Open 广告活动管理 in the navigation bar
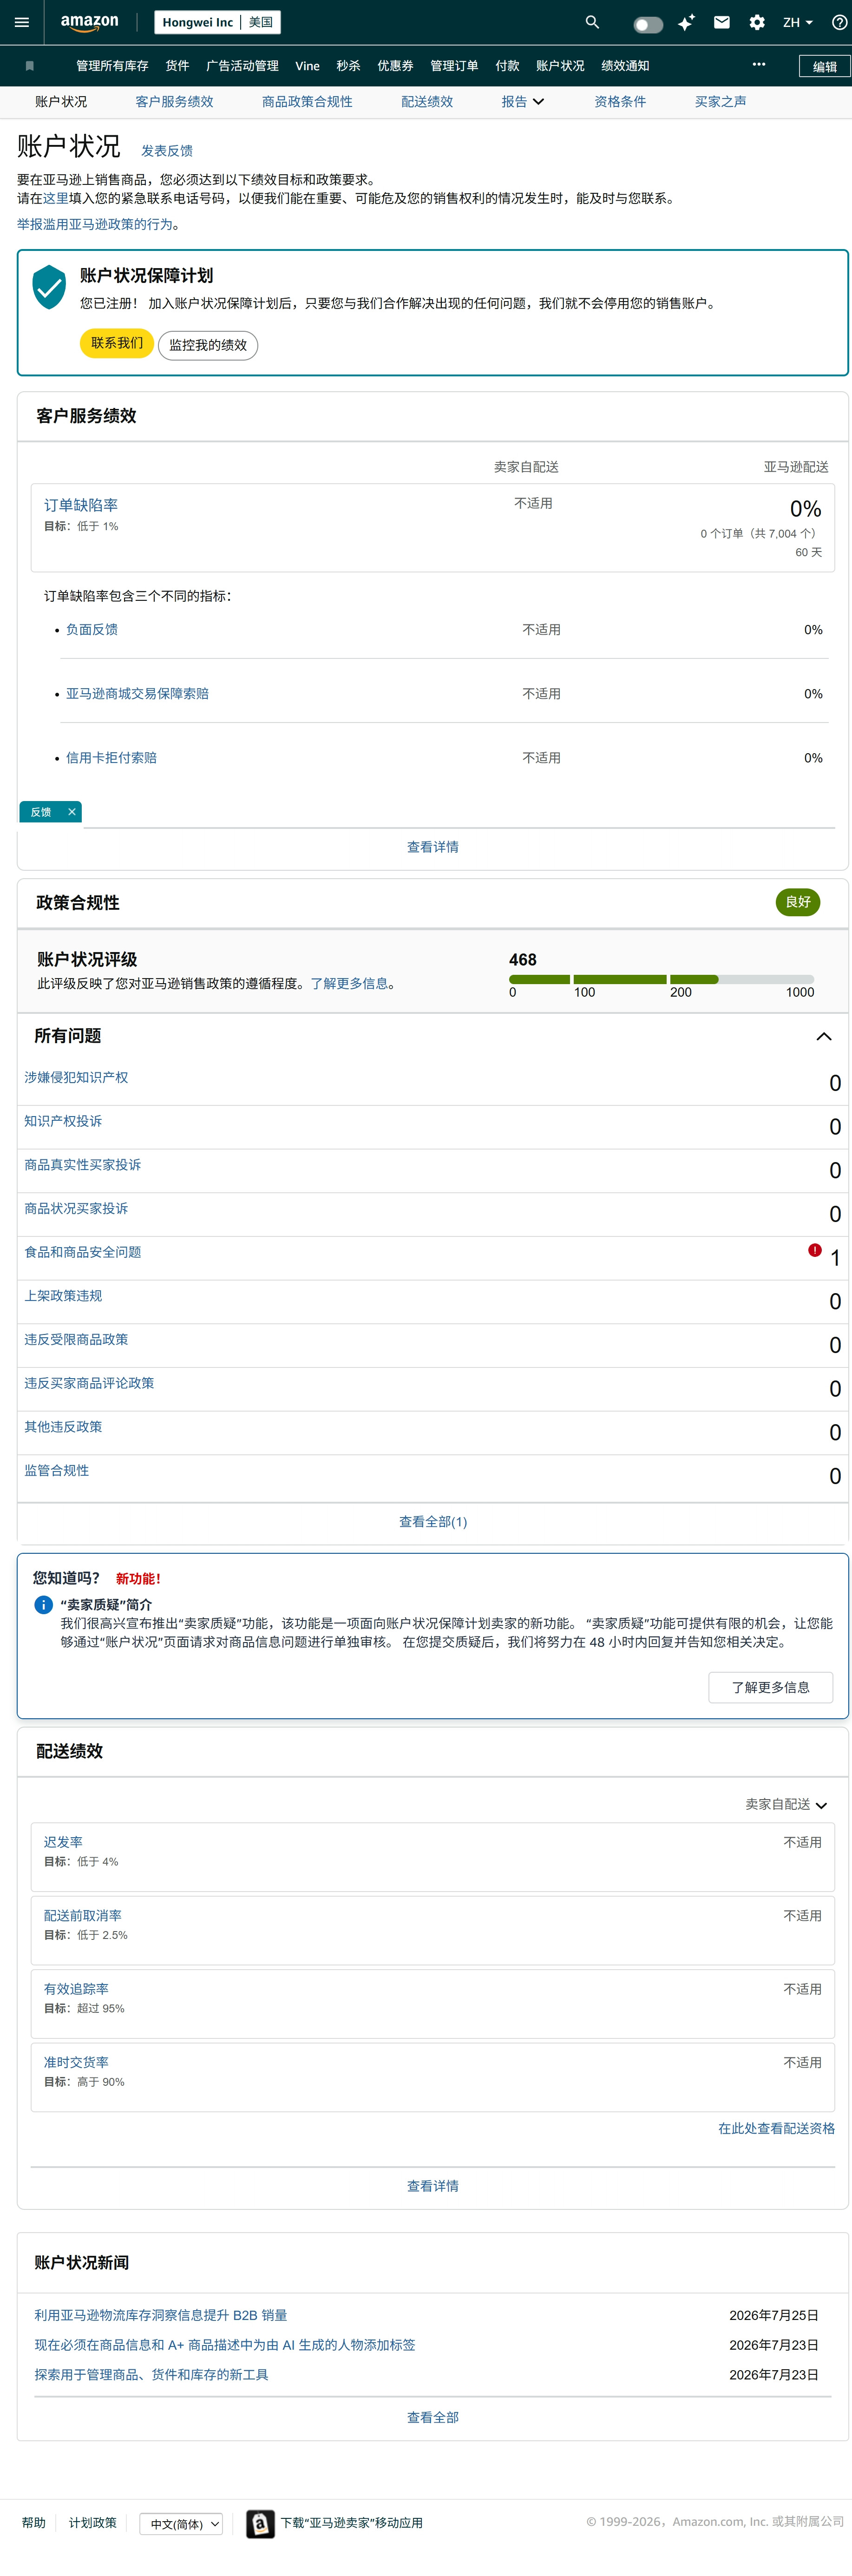Screen dimensions: 852x2576 pyautogui.click(x=242, y=66)
